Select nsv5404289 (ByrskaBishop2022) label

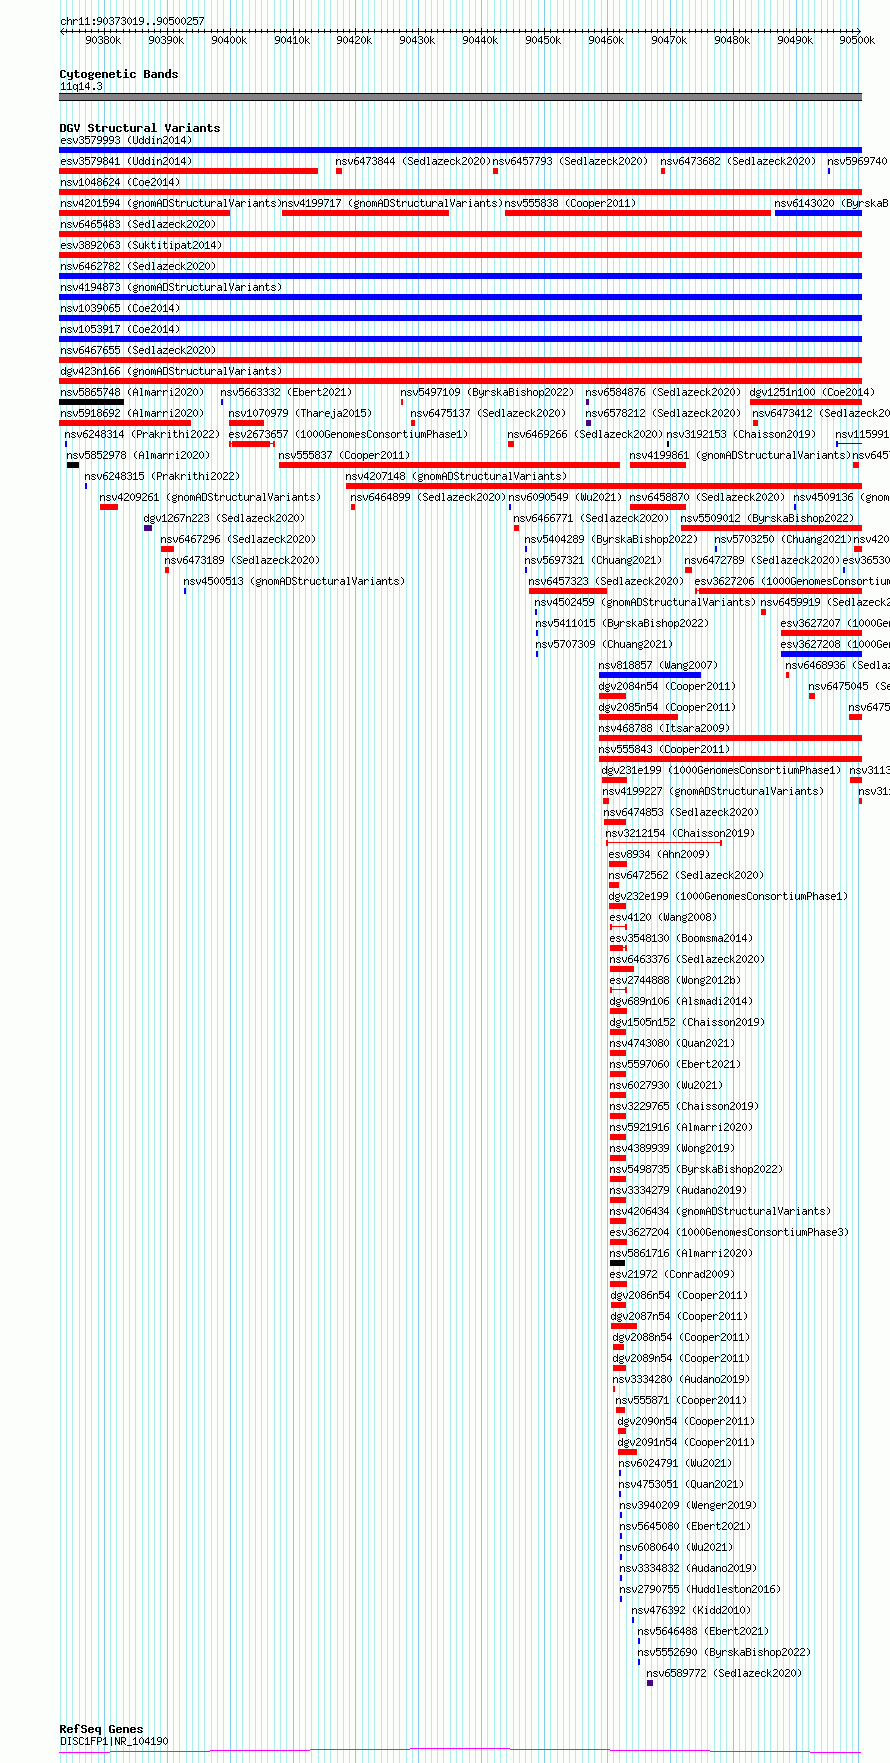(611, 539)
